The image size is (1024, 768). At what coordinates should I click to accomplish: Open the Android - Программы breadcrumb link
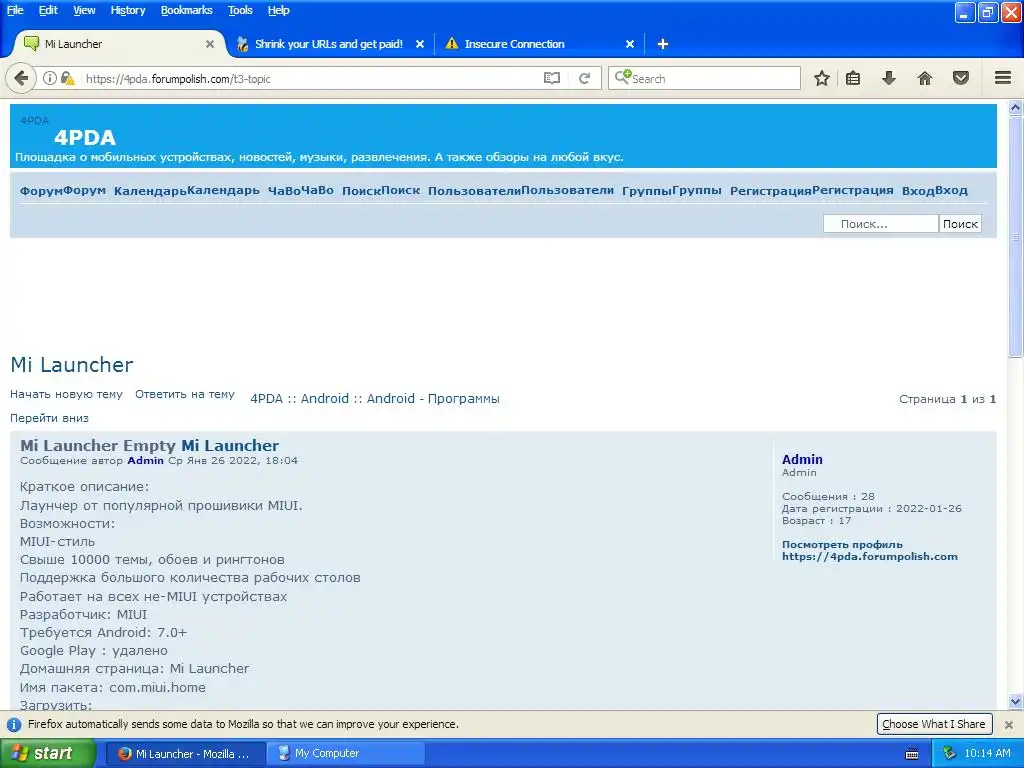[x=433, y=398]
